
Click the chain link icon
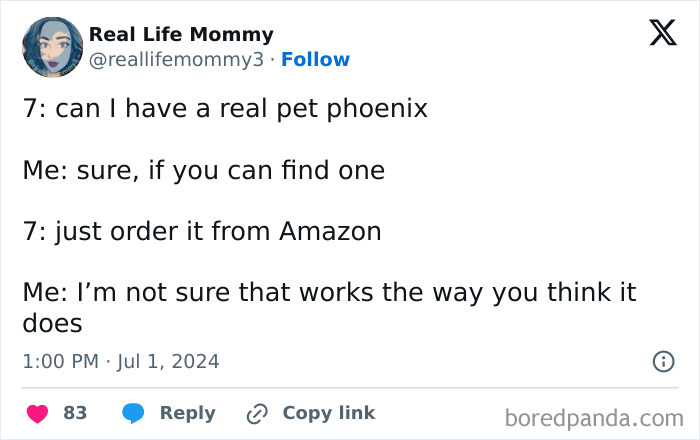258,412
